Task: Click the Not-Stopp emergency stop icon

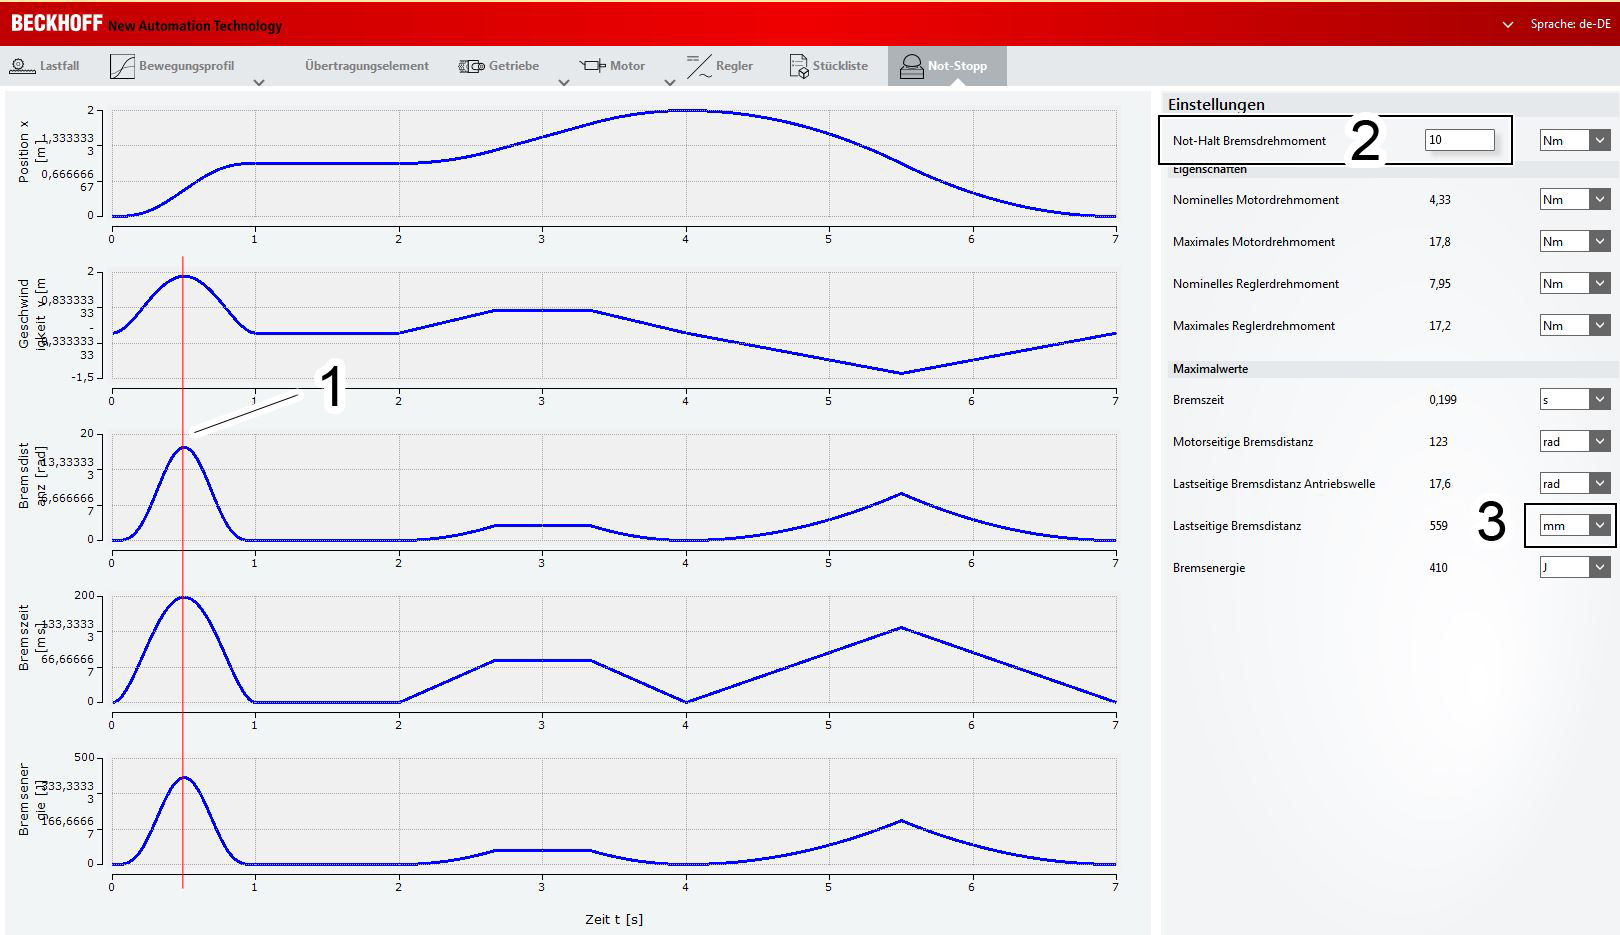Action: (x=911, y=66)
